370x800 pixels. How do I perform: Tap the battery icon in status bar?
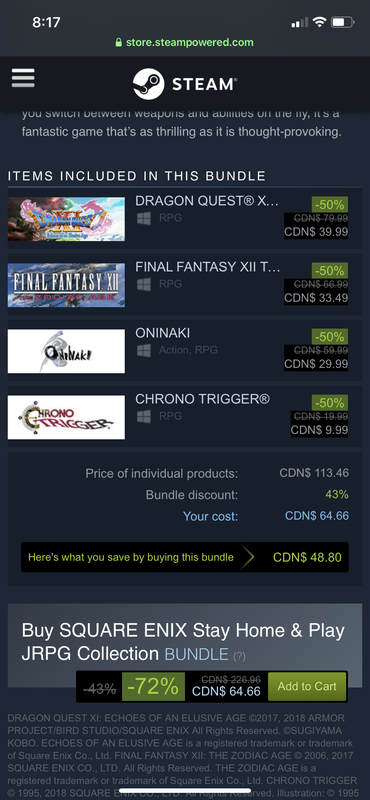pos(342,22)
